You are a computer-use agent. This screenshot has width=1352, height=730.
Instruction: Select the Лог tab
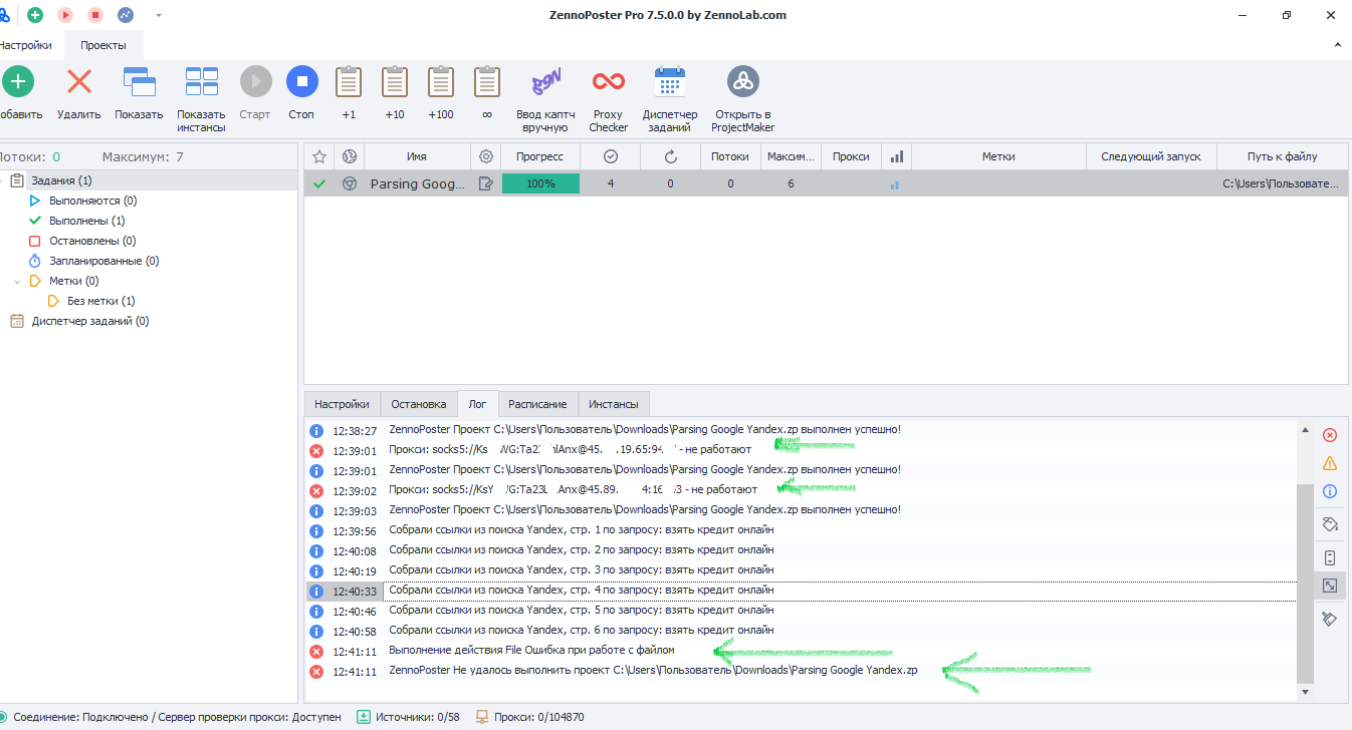477,404
